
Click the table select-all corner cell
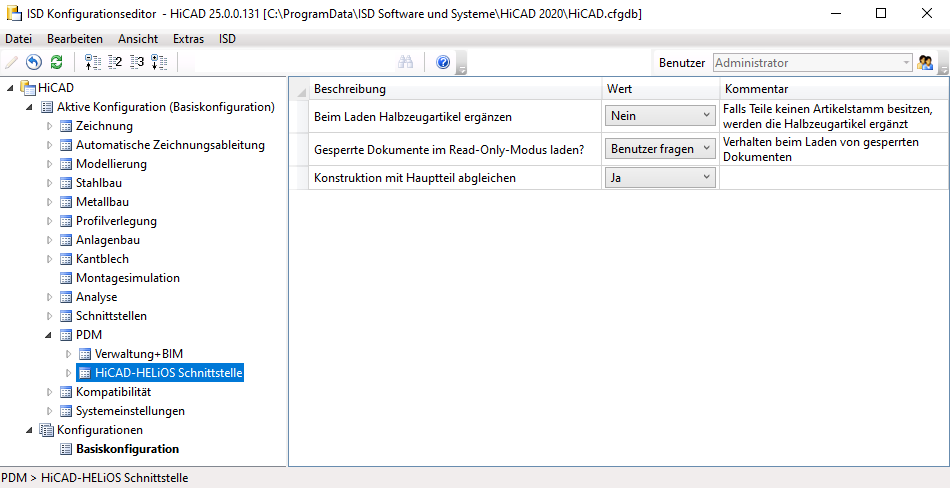299,89
